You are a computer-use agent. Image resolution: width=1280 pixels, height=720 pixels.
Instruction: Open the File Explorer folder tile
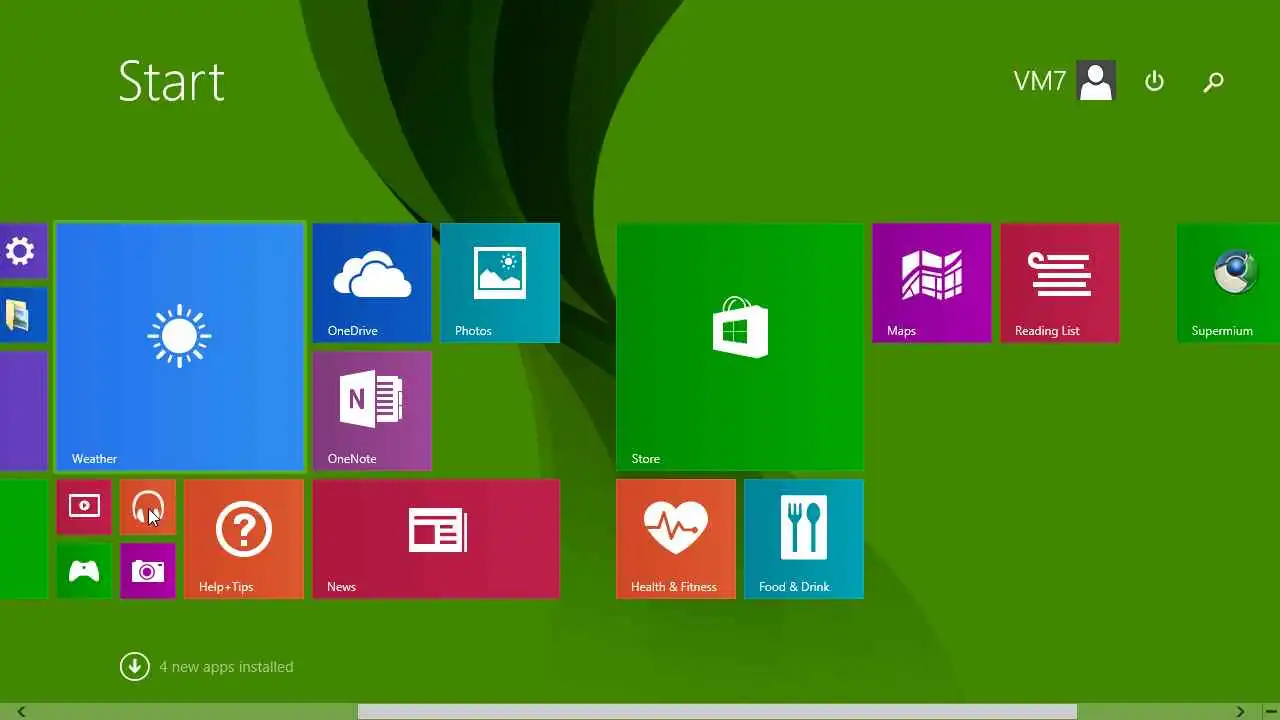(x=23, y=315)
